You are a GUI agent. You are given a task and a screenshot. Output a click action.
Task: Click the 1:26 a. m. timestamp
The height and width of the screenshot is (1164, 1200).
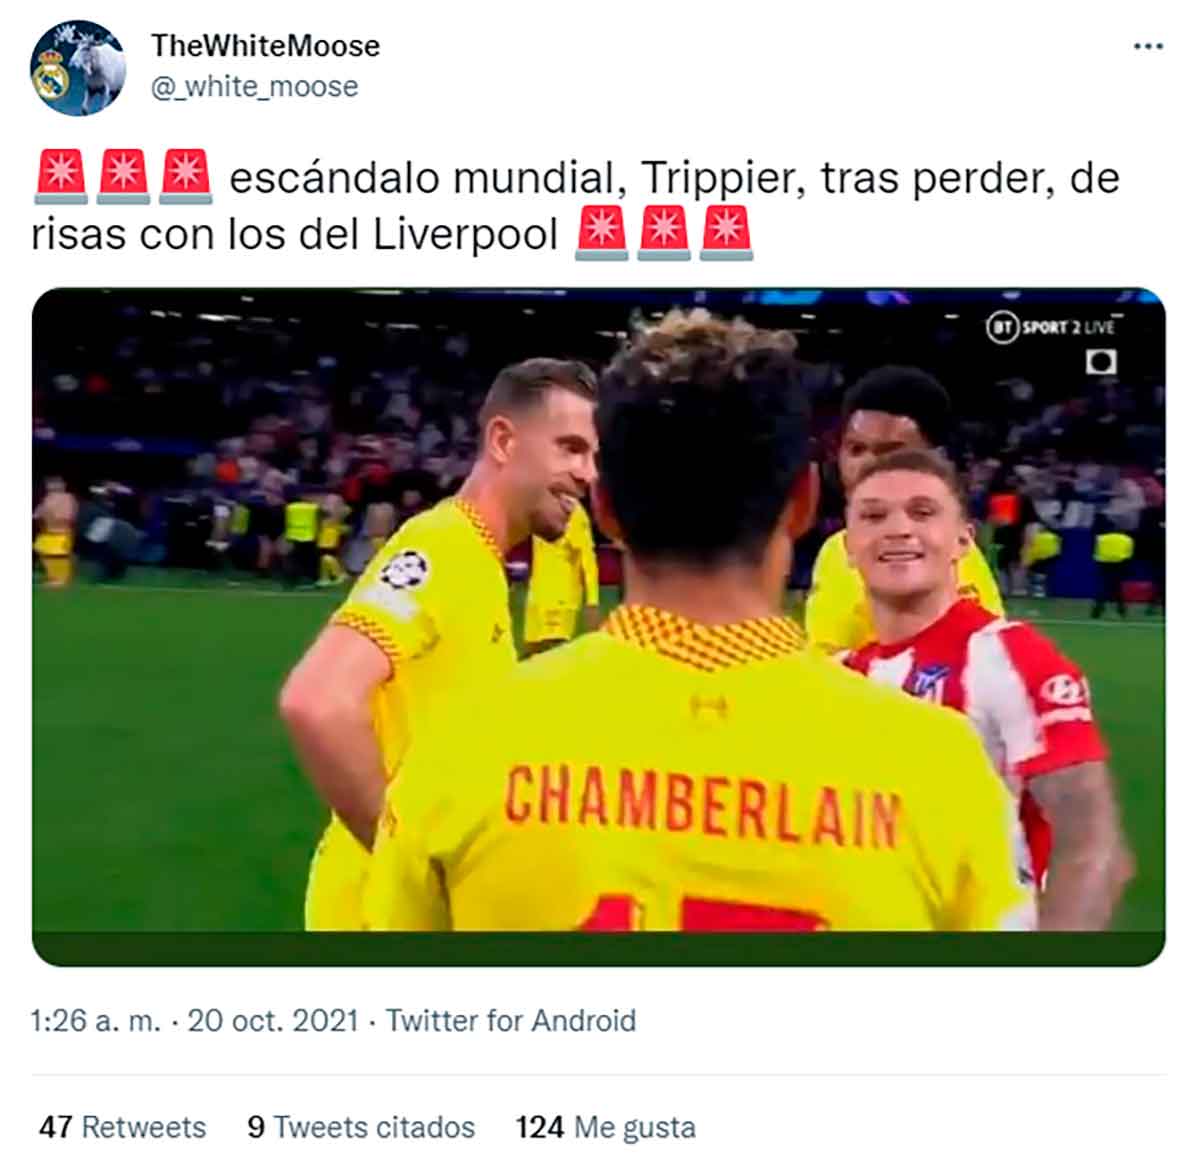pos(95,1020)
